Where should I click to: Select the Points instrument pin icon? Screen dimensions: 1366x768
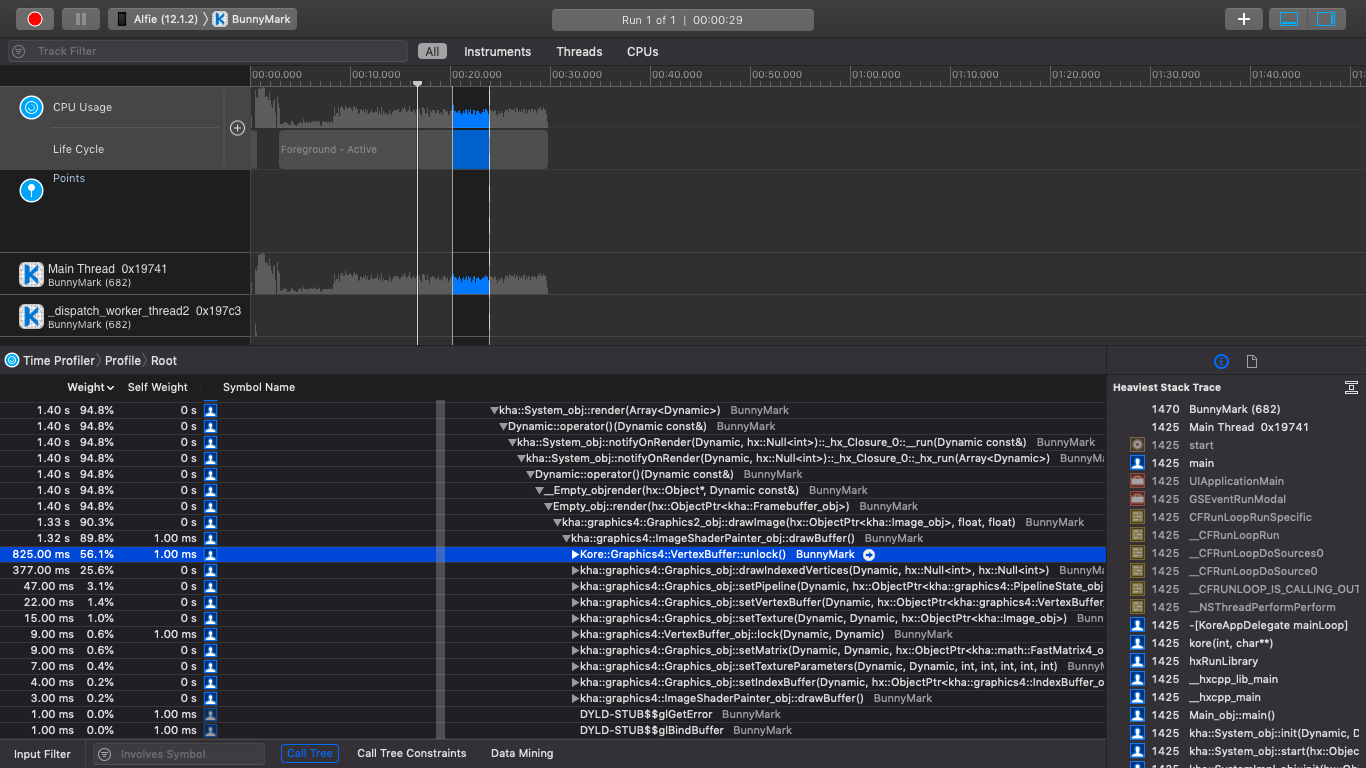coord(32,189)
